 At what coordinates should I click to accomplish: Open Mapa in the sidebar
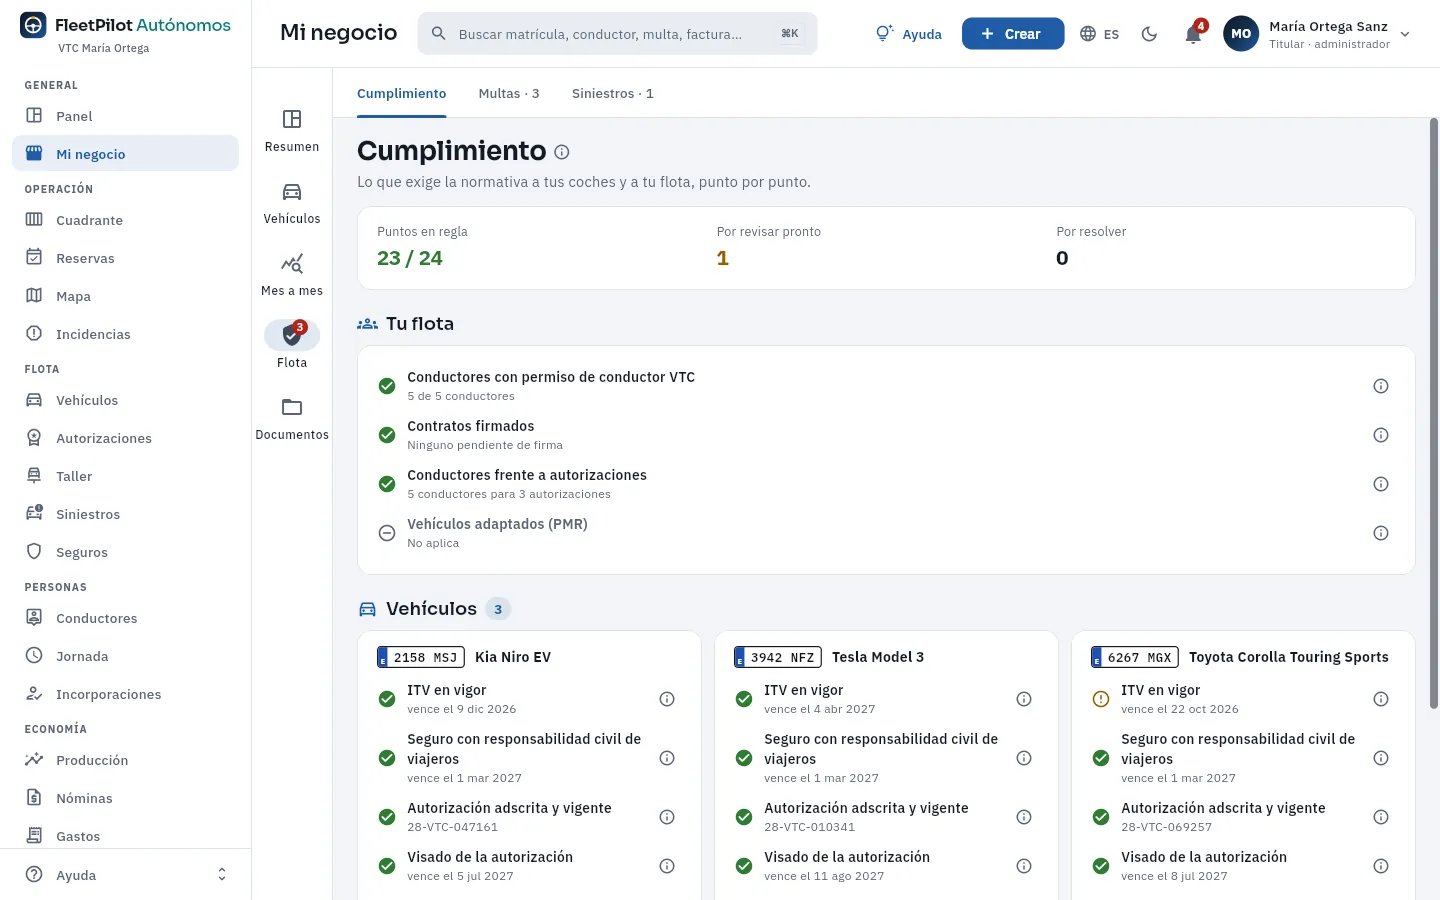125,296
